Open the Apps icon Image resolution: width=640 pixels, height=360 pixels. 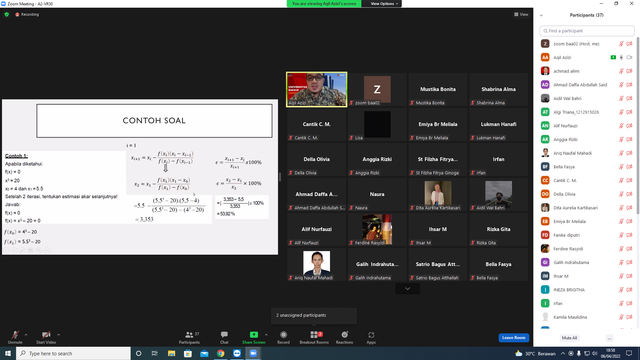click(x=371, y=335)
